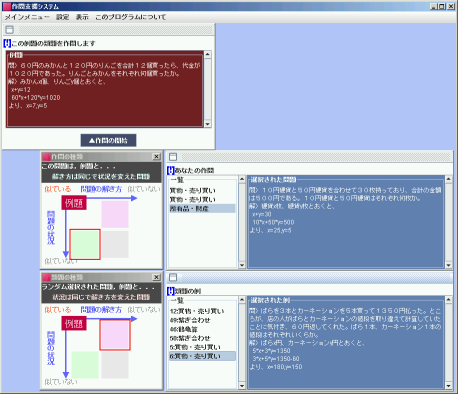The height and width of the screenshot is (394, 458).
Task: Click the ▲作問の開始 button
Action: click(x=108, y=140)
